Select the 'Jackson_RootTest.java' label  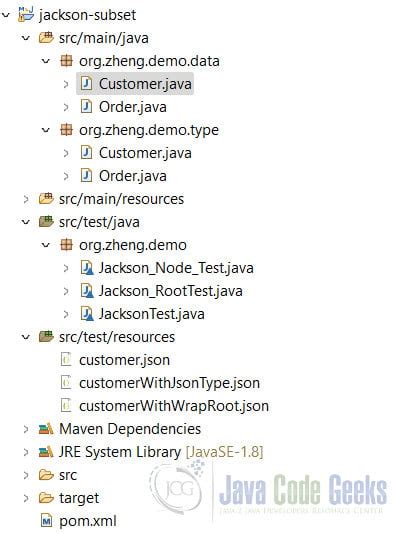171,291
